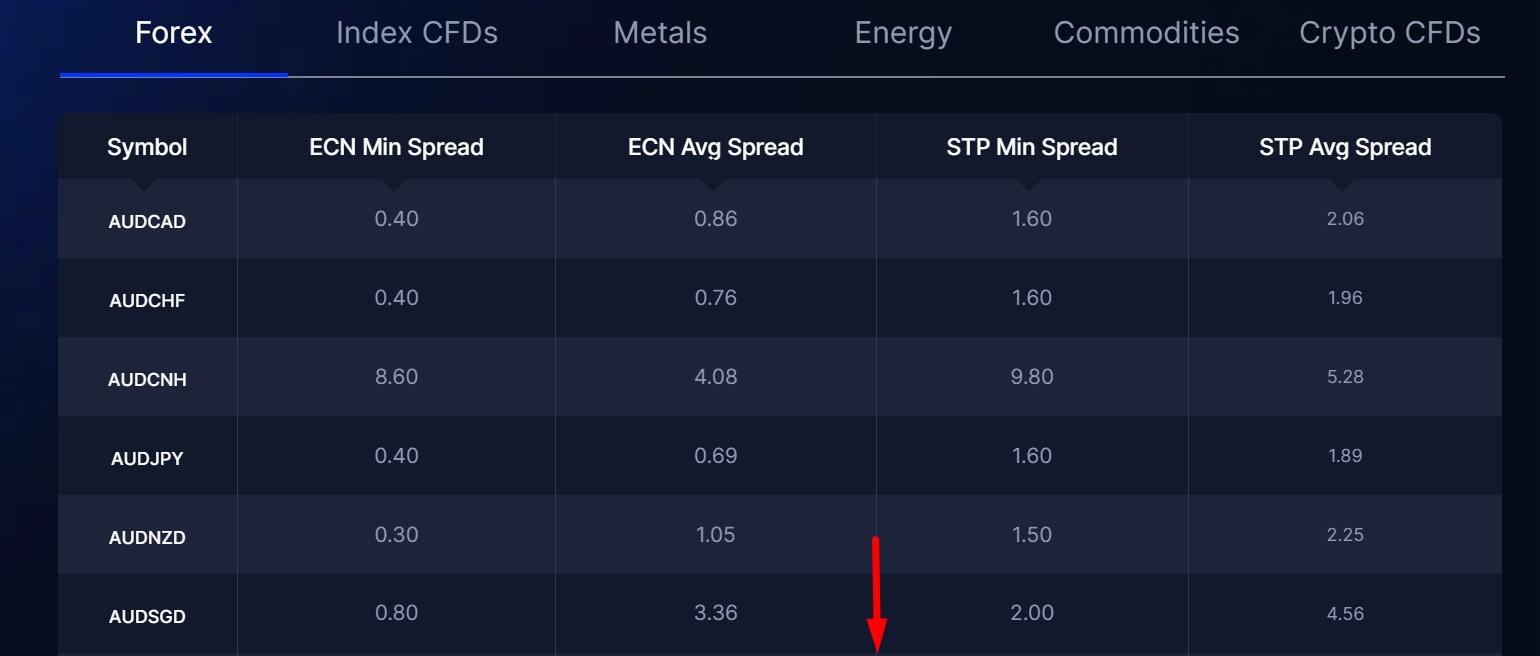The width and height of the screenshot is (1540, 656).
Task: Click the AUDCNH symbol cell
Action: (x=147, y=379)
